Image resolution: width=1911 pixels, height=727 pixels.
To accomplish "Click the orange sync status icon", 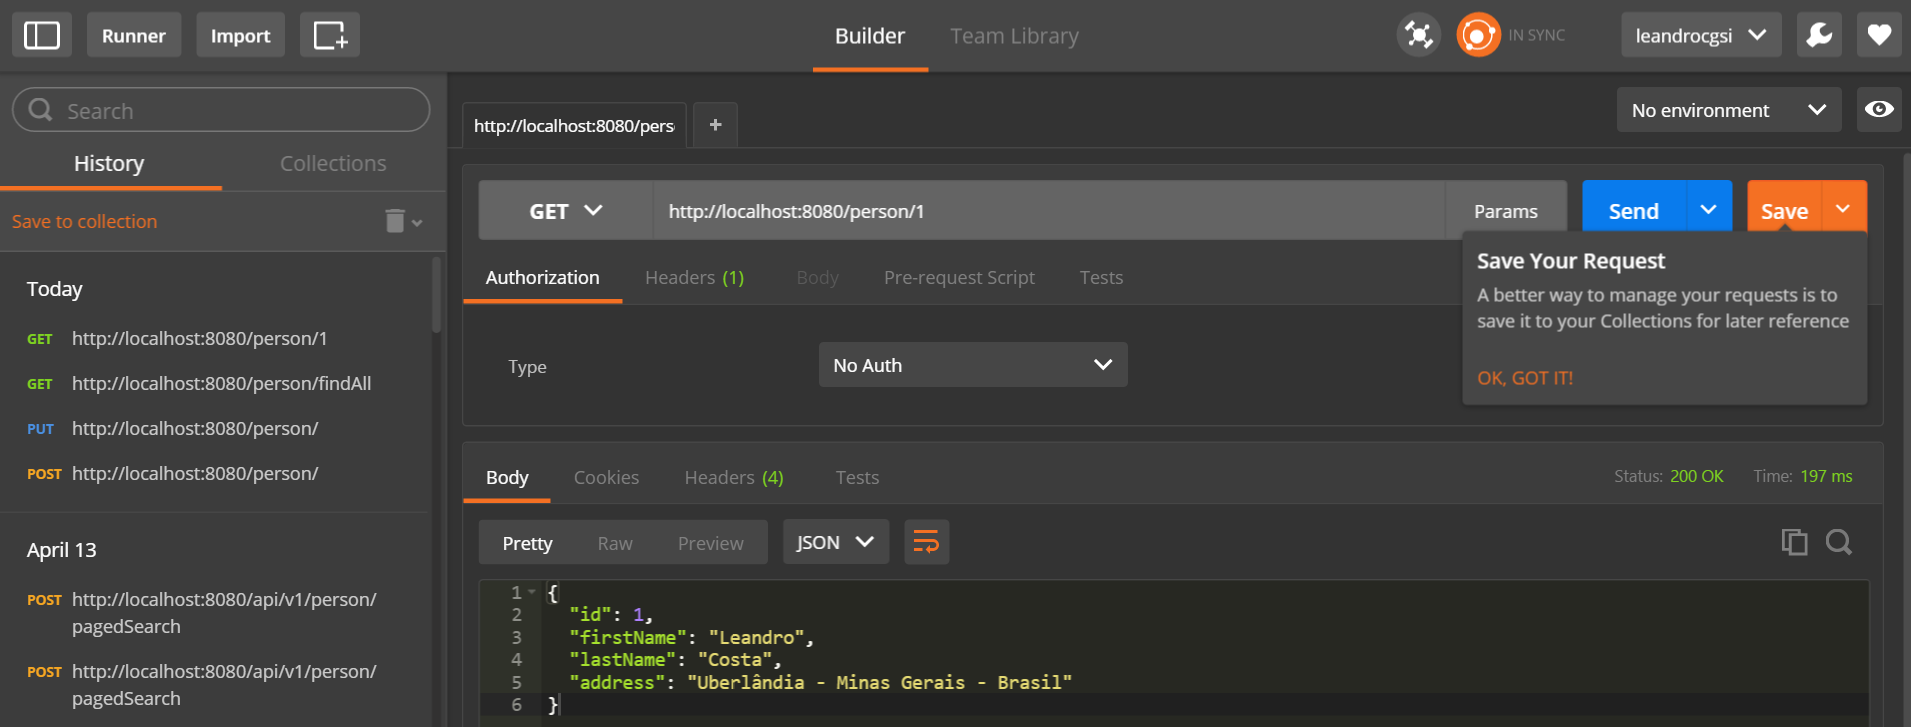I will (x=1478, y=35).
